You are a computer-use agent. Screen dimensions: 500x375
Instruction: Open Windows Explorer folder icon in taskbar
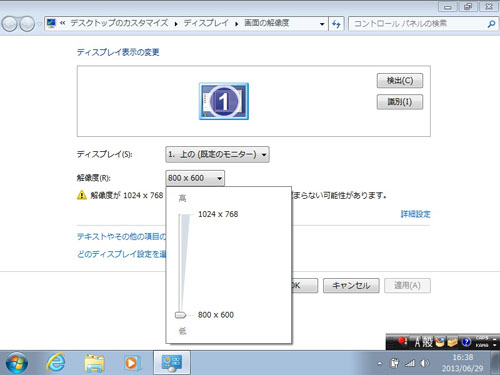click(94, 363)
